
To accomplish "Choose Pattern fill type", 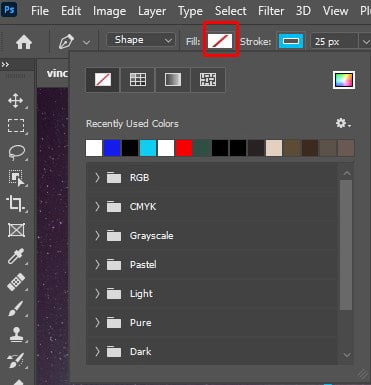I will coord(208,80).
